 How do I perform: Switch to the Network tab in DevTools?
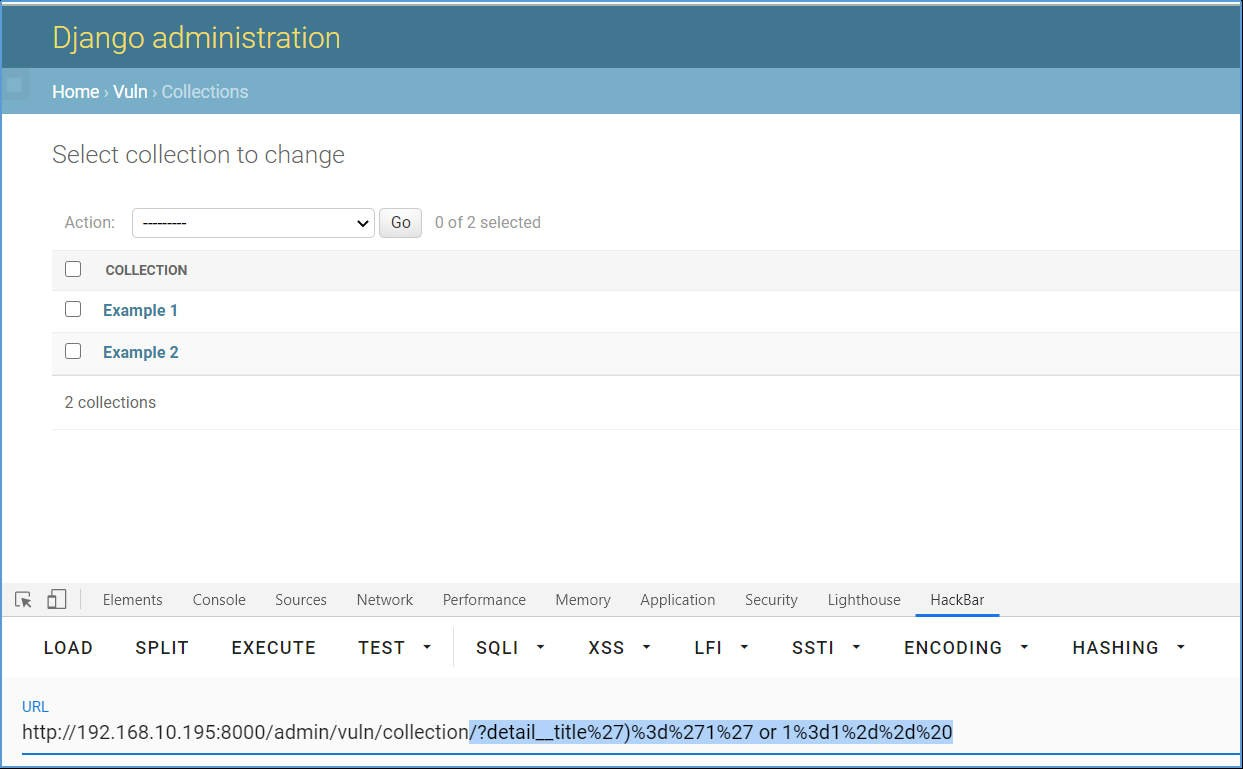click(x=384, y=599)
